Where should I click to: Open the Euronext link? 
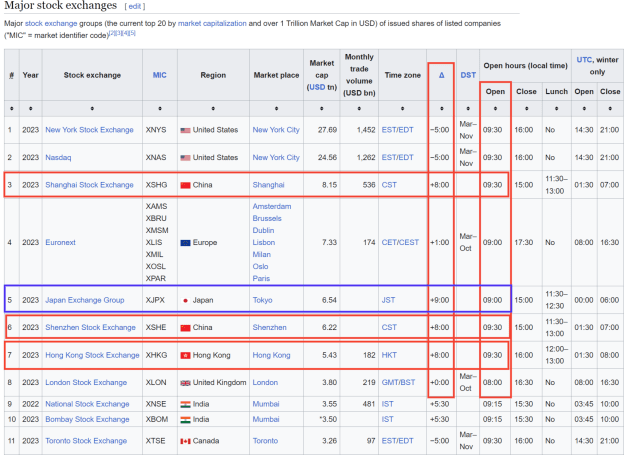point(60,242)
